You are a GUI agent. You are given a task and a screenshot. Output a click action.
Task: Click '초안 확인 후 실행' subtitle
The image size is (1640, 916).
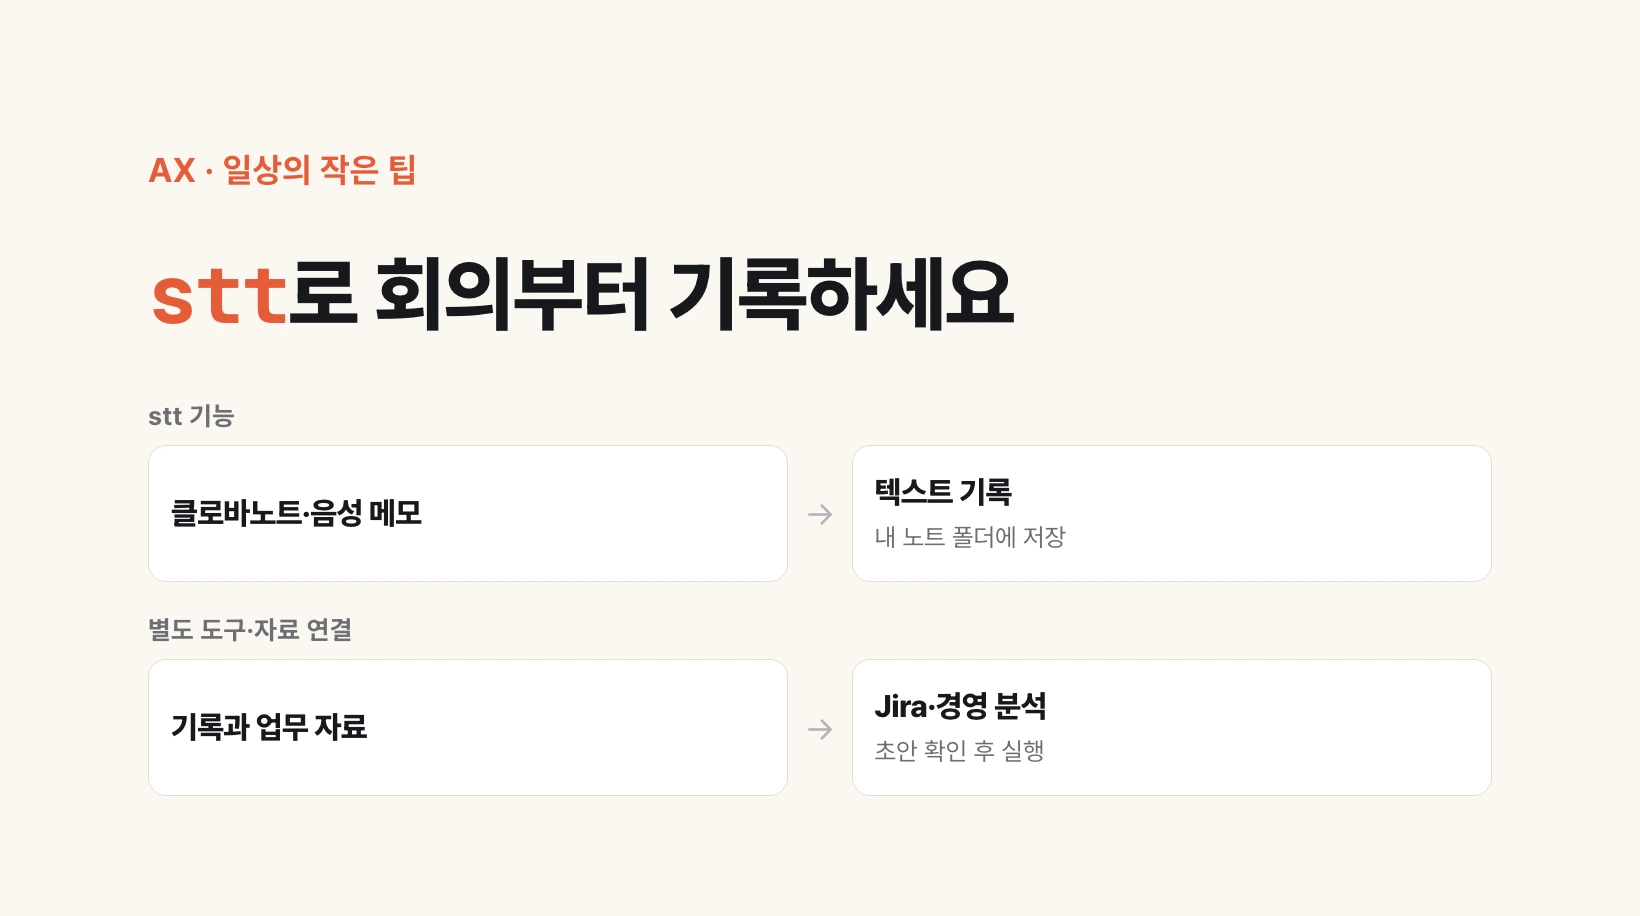pyautogui.click(x=959, y=751)
